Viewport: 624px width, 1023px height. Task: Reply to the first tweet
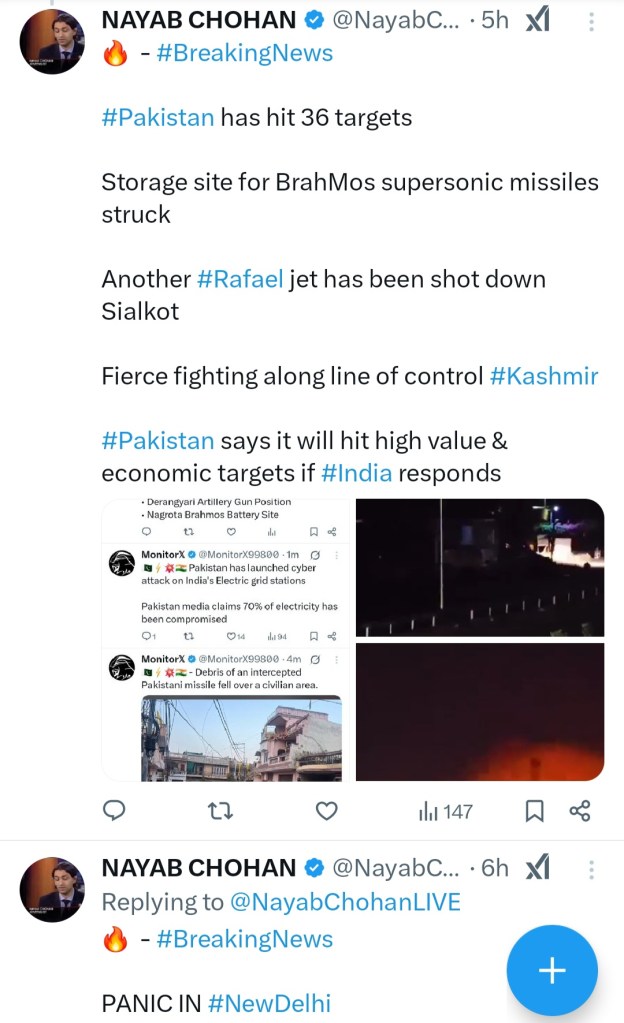[115, 811]
